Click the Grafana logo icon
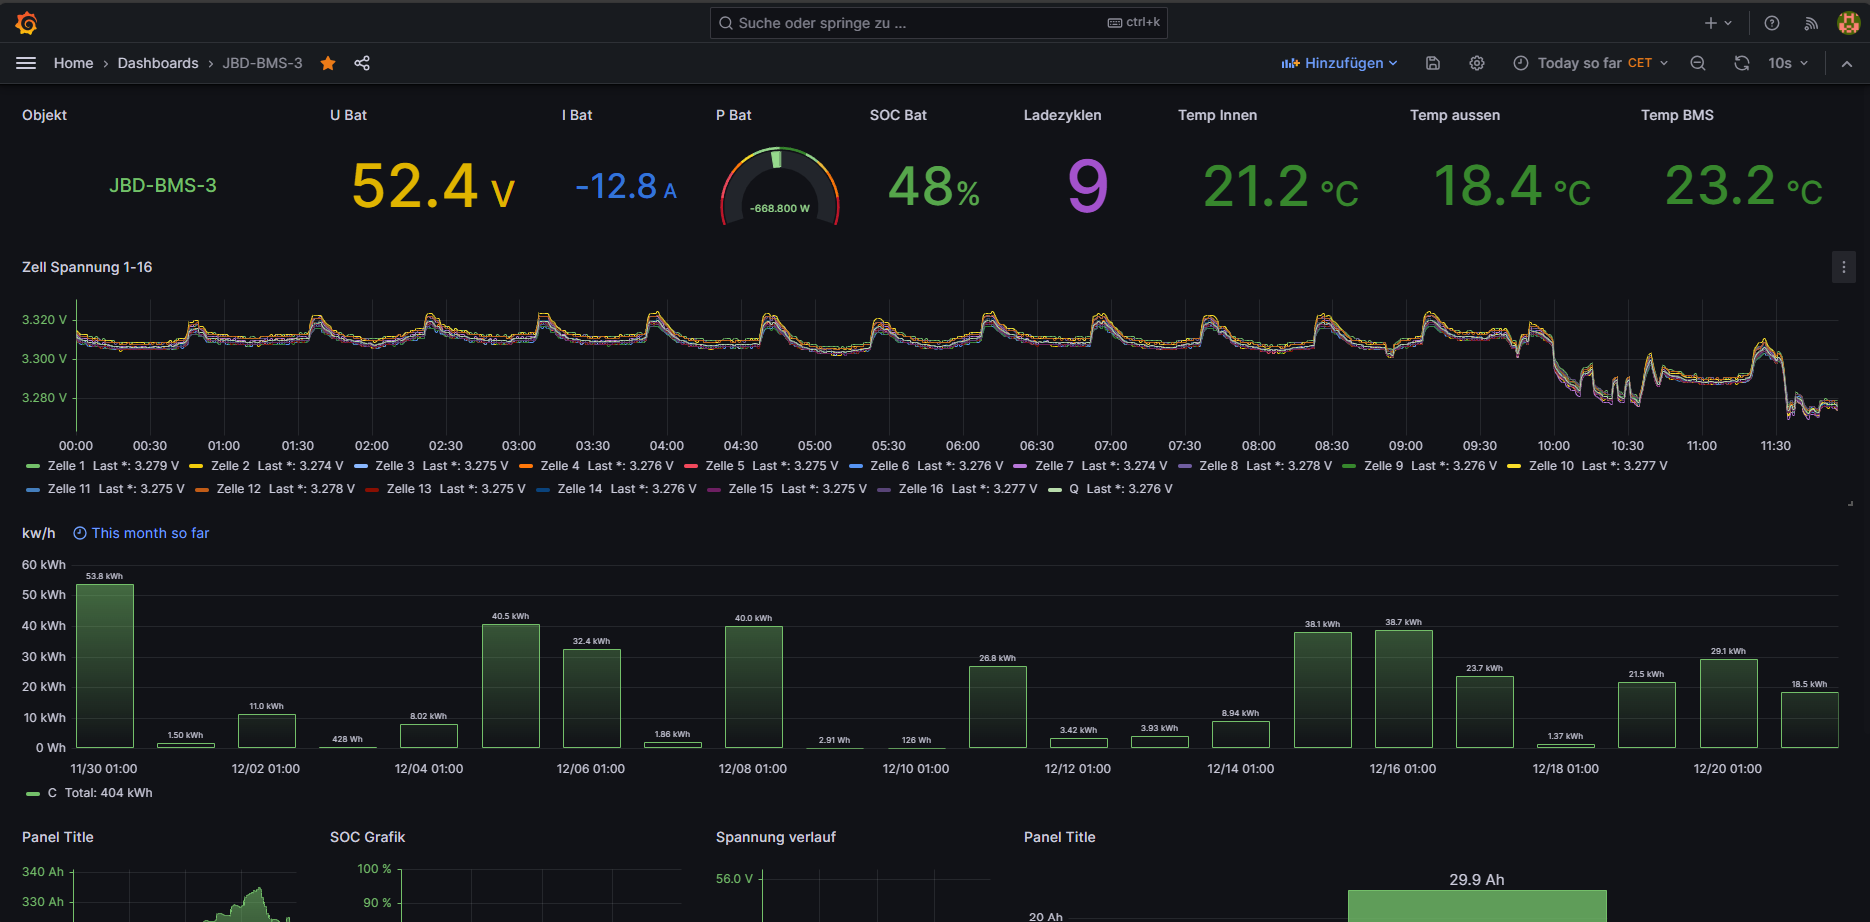The width and height of the screenshot is (1870, 922). pos(27,23)
